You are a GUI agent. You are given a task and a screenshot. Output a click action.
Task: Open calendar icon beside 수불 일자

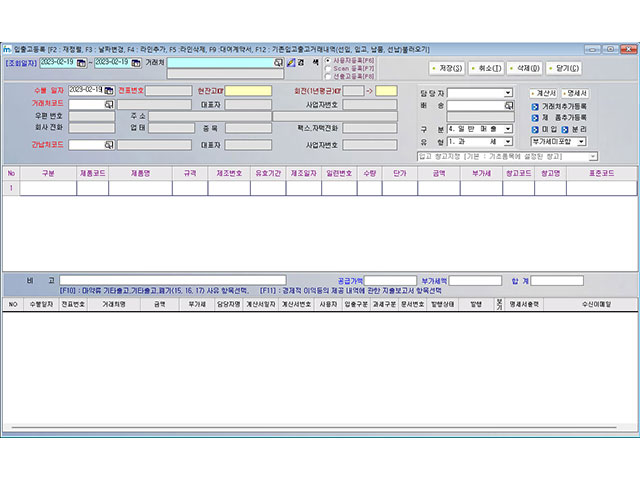[109, 90]
